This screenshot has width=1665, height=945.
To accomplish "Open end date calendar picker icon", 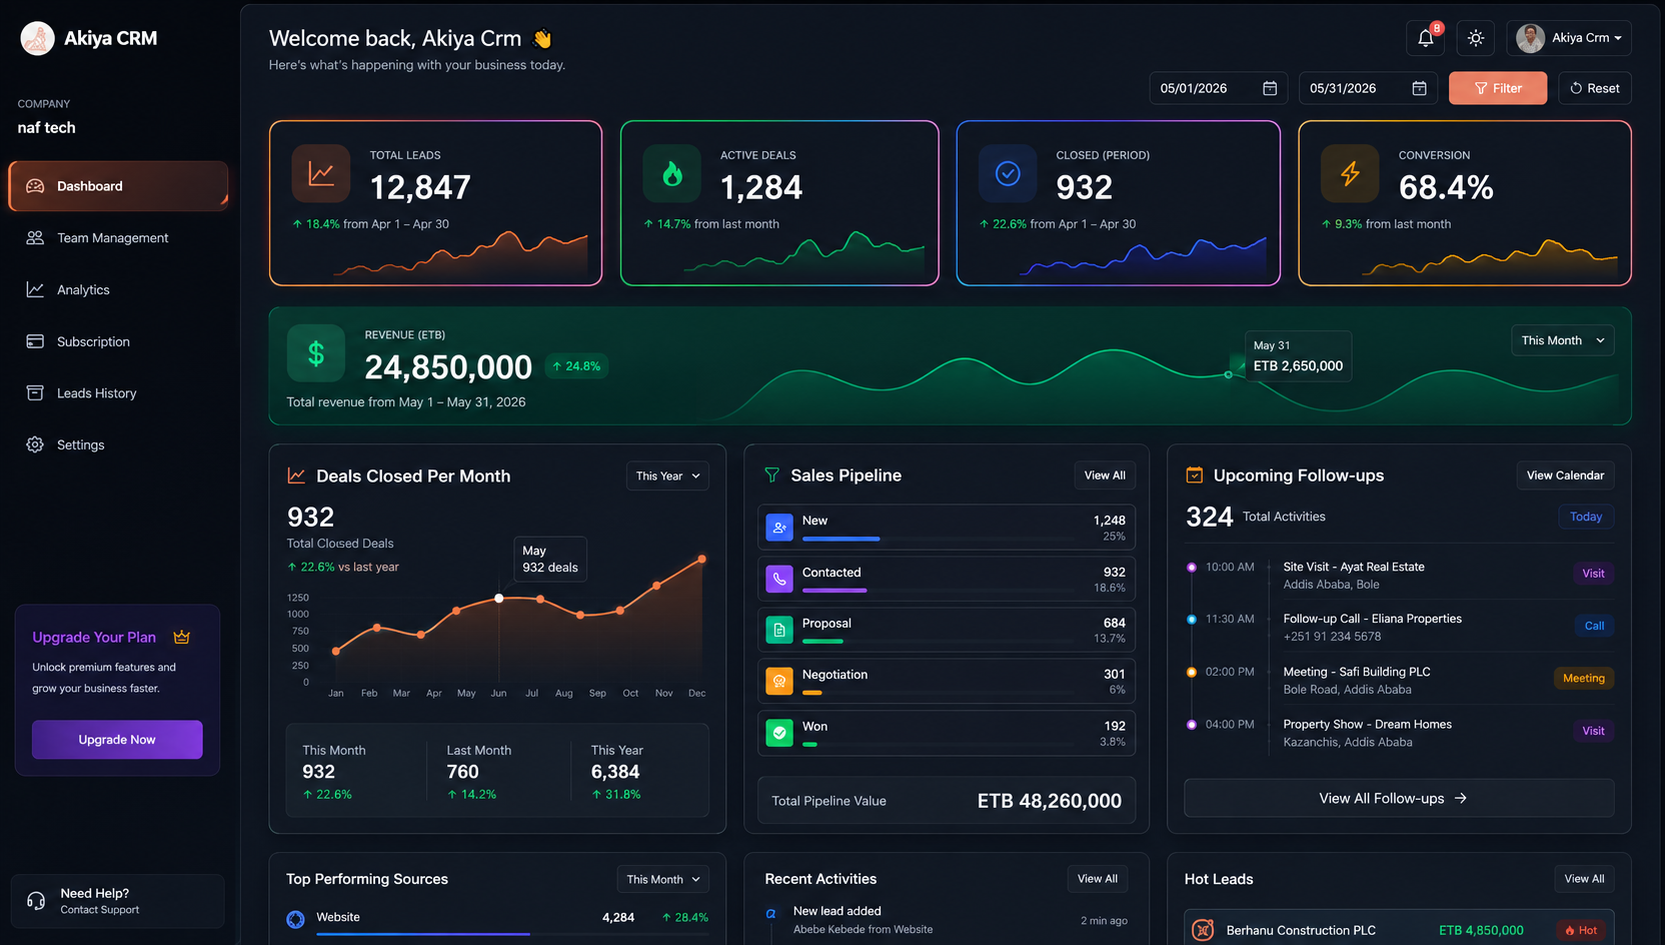I will coord(1419,88).
